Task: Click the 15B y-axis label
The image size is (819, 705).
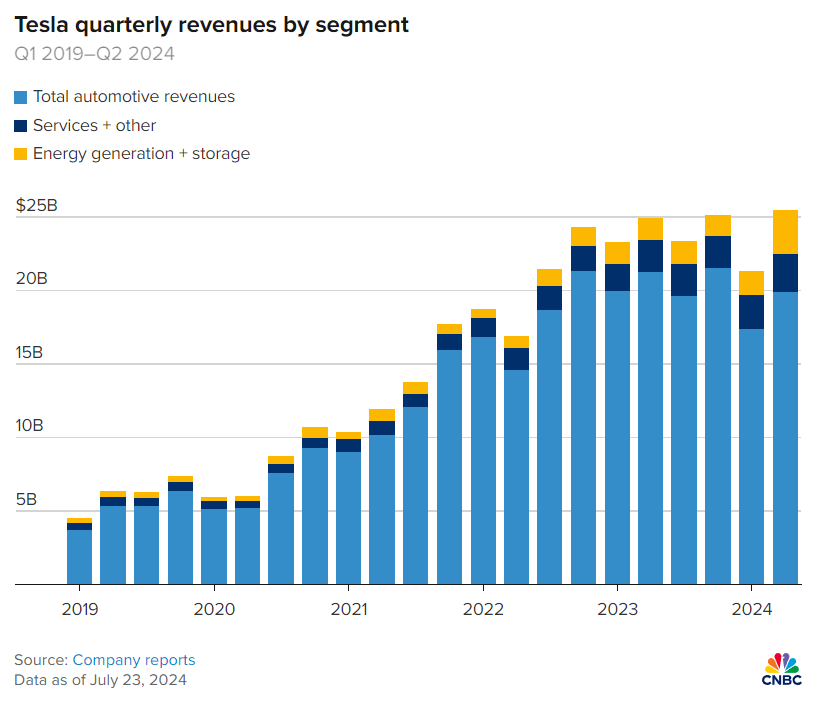Action: coord(29,352)
